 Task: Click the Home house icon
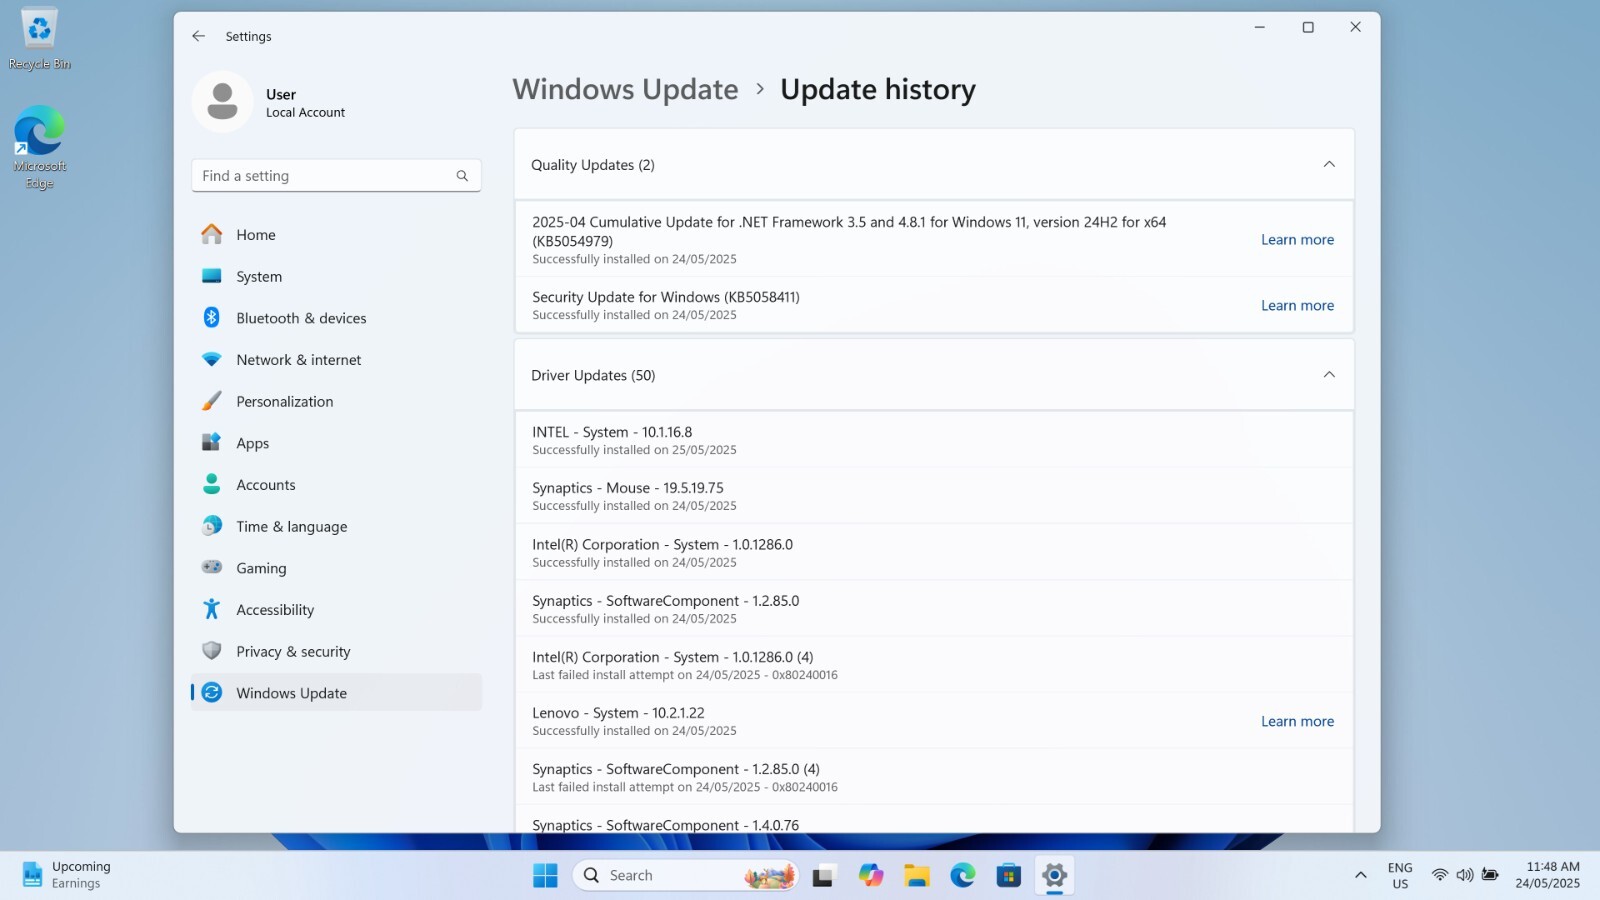point(212,234)
